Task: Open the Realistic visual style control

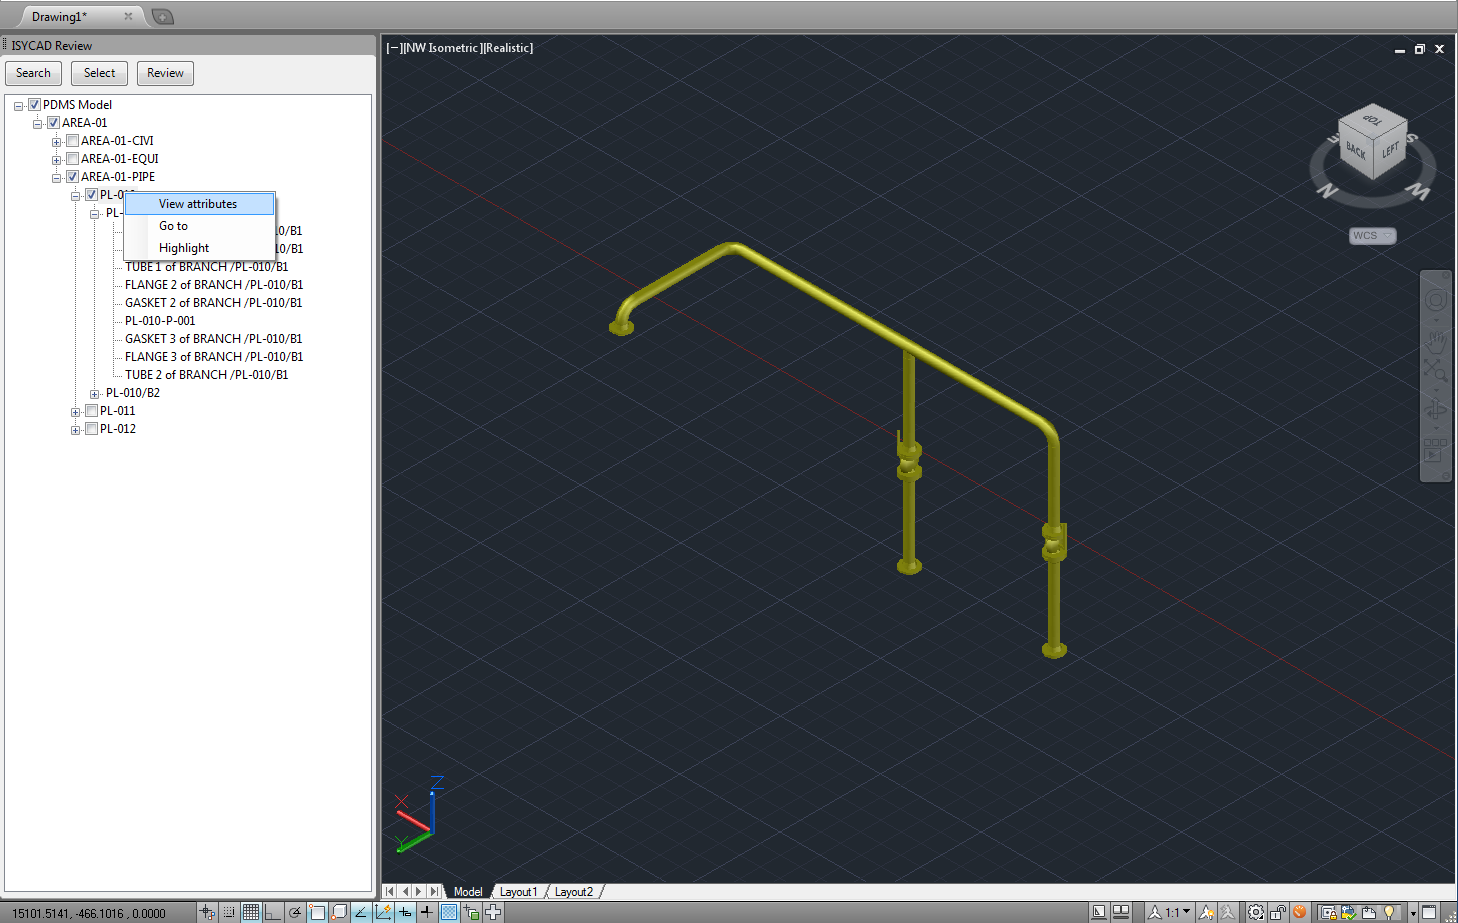Action: (x=507, y=48)
